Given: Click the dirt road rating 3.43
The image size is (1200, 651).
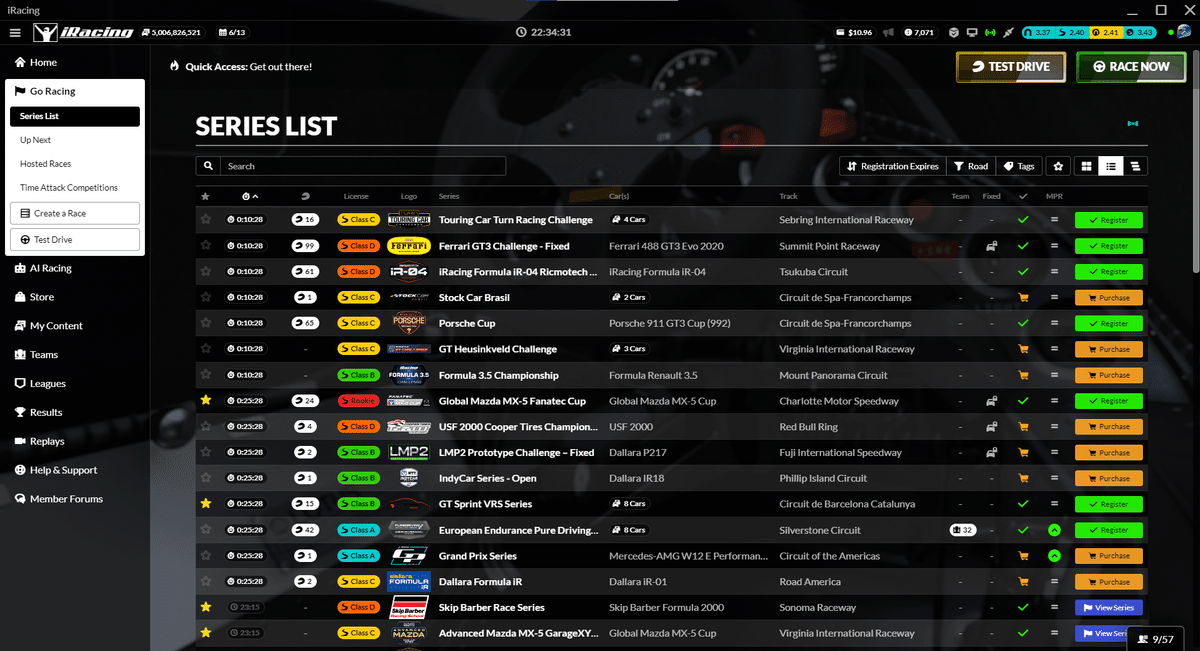Looking at the screenshot, I should click(1139, 32).
